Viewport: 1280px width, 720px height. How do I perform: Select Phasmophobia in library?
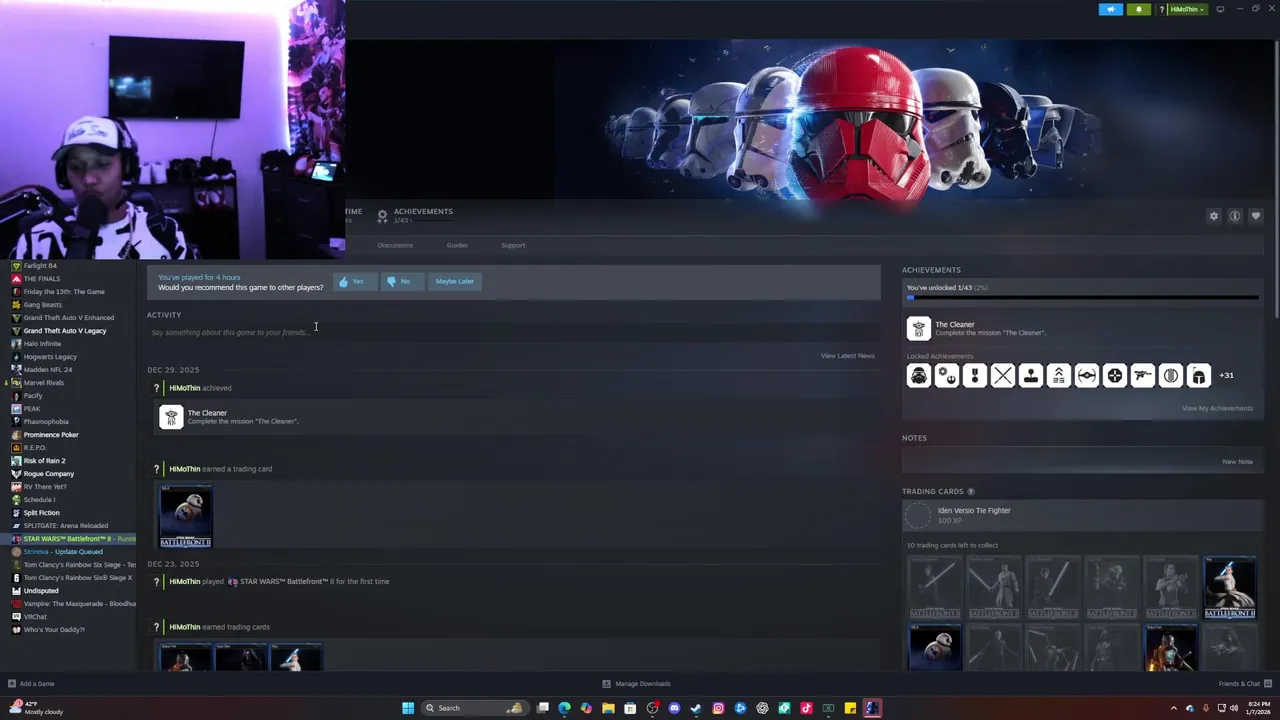46,422
